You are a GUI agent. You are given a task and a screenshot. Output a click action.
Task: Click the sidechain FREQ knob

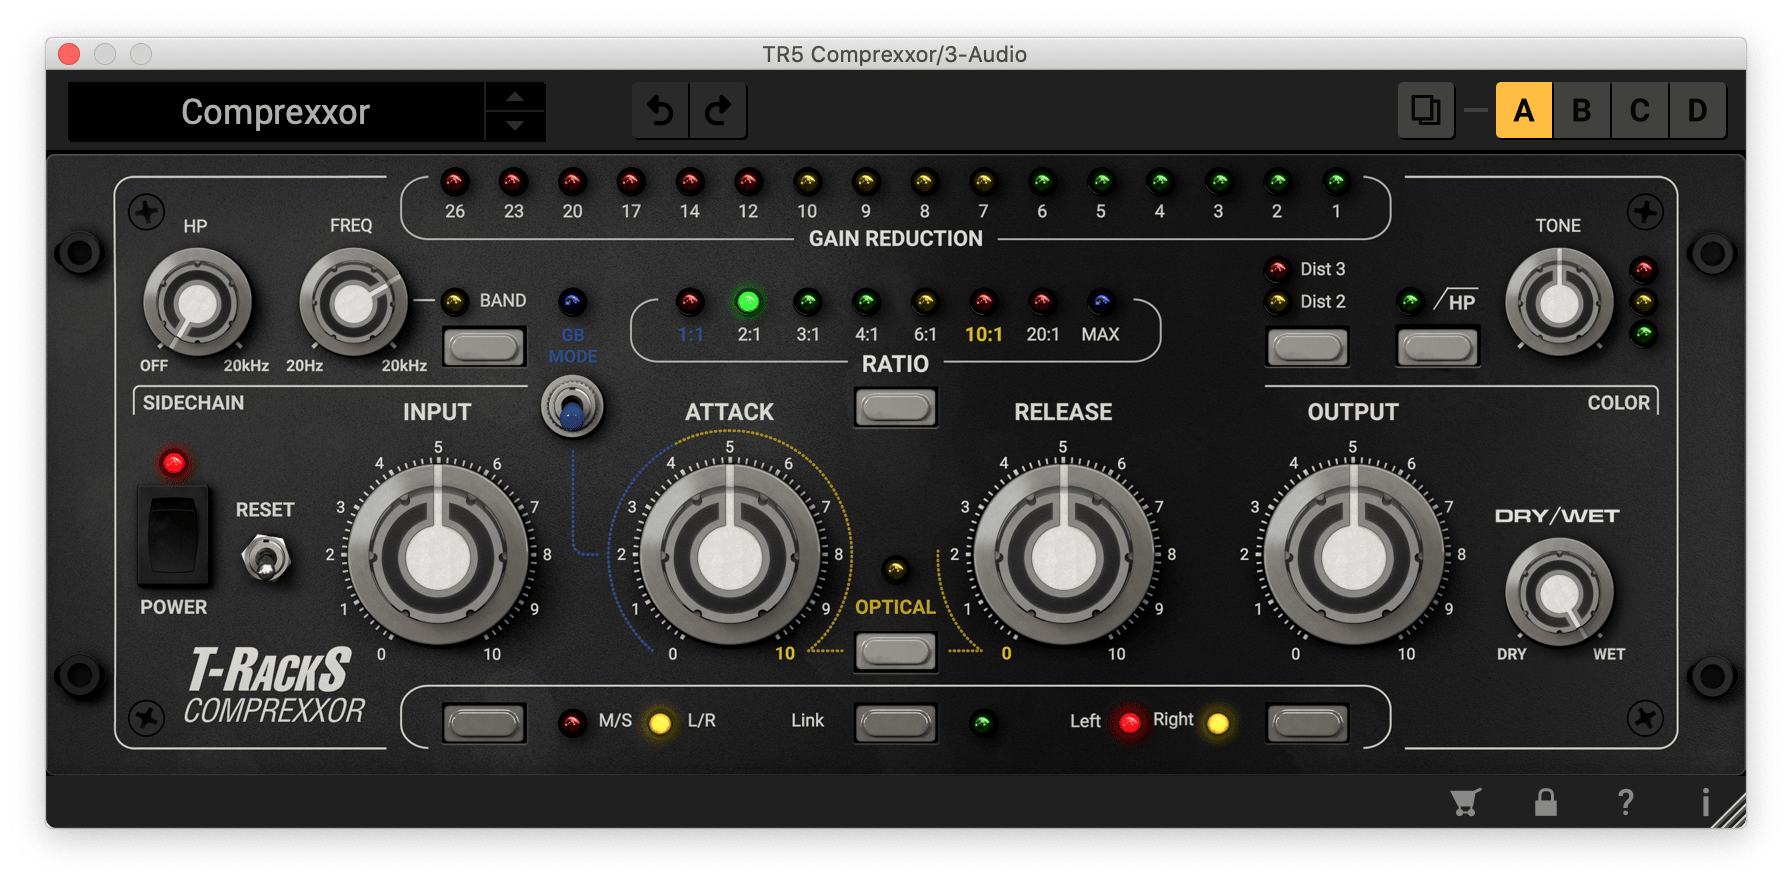(x=353, y=303)
